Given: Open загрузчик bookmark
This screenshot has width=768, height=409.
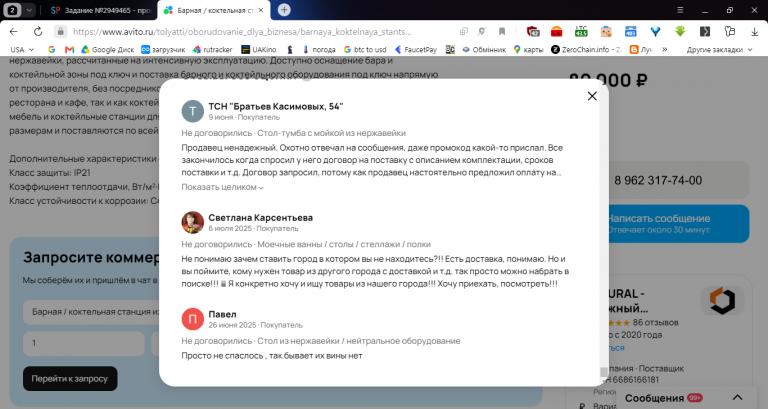Looking at the screenshot, I should (x=163, y=49).
